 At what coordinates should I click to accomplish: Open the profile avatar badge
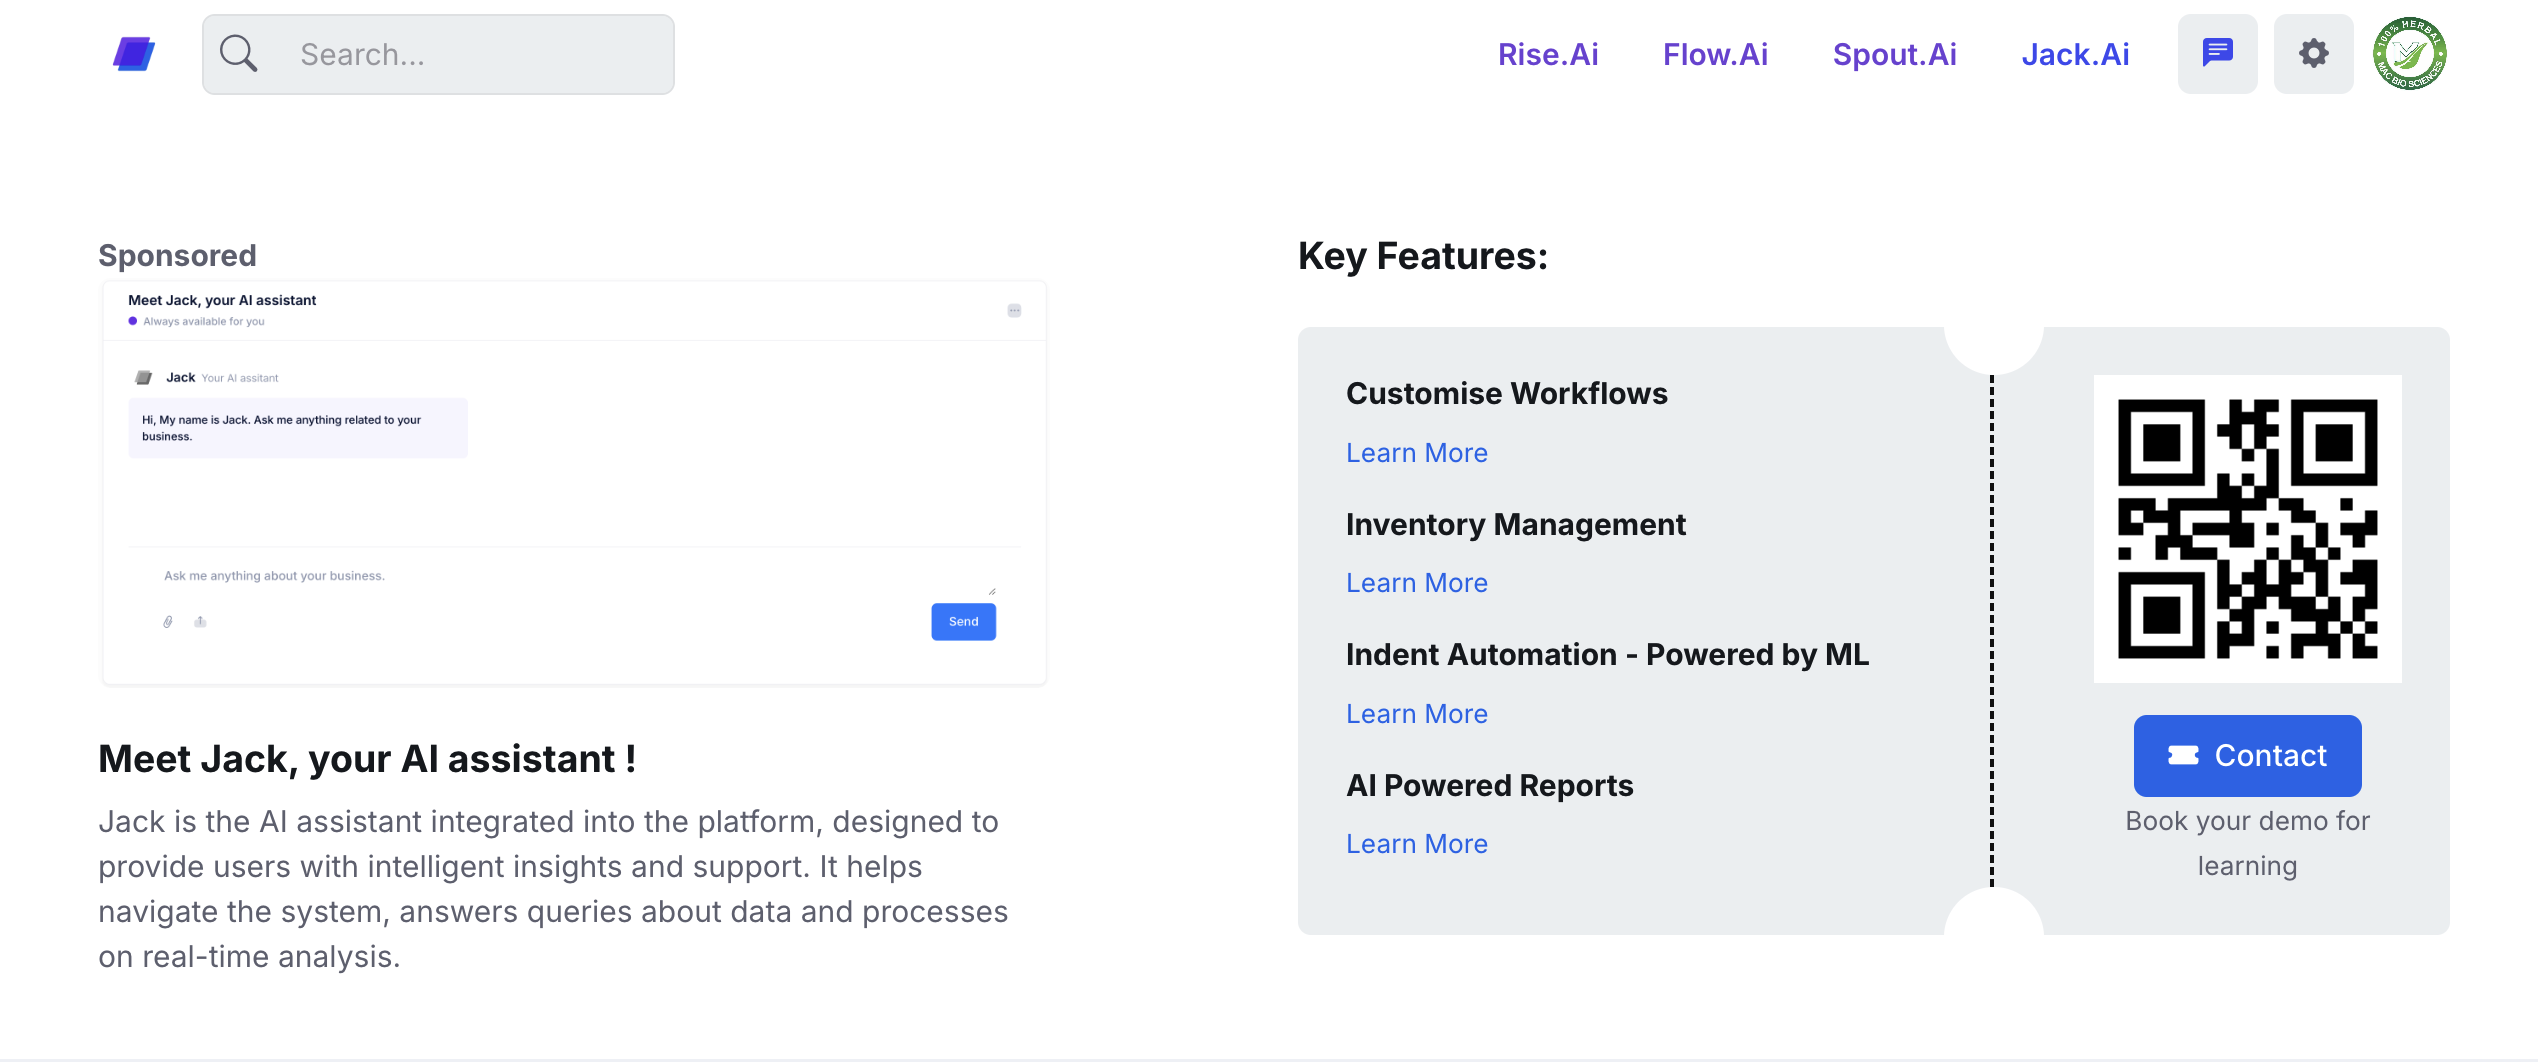[2409, 54]
